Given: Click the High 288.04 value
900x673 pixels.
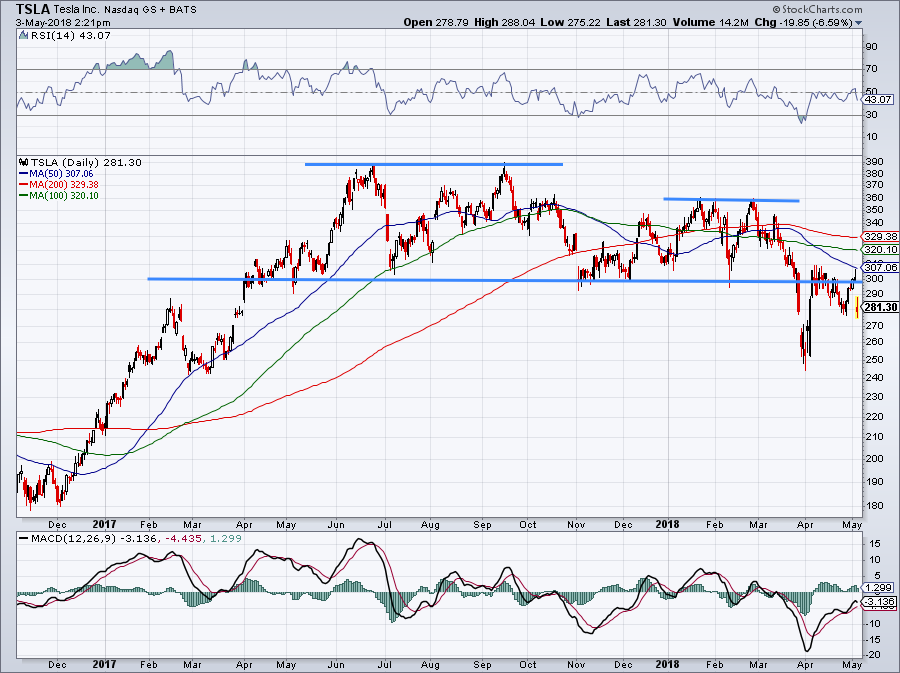Looking at the screenshot, I should click(505, 22).
